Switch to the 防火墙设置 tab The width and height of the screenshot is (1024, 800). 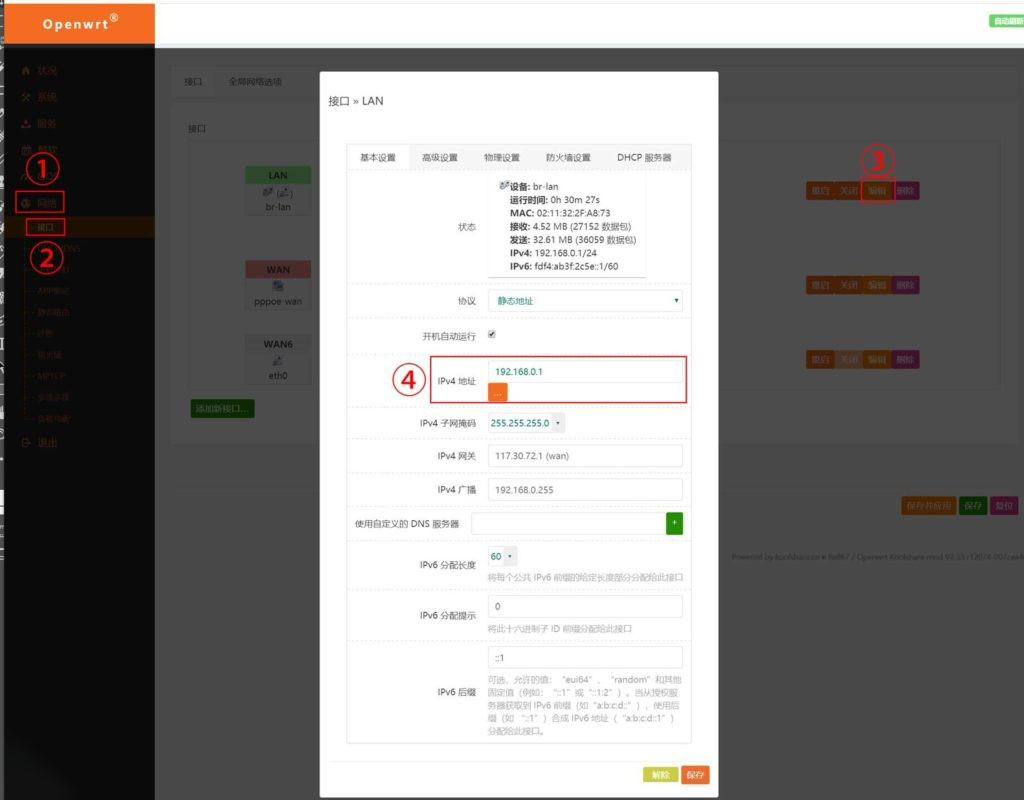pos(568,157)
